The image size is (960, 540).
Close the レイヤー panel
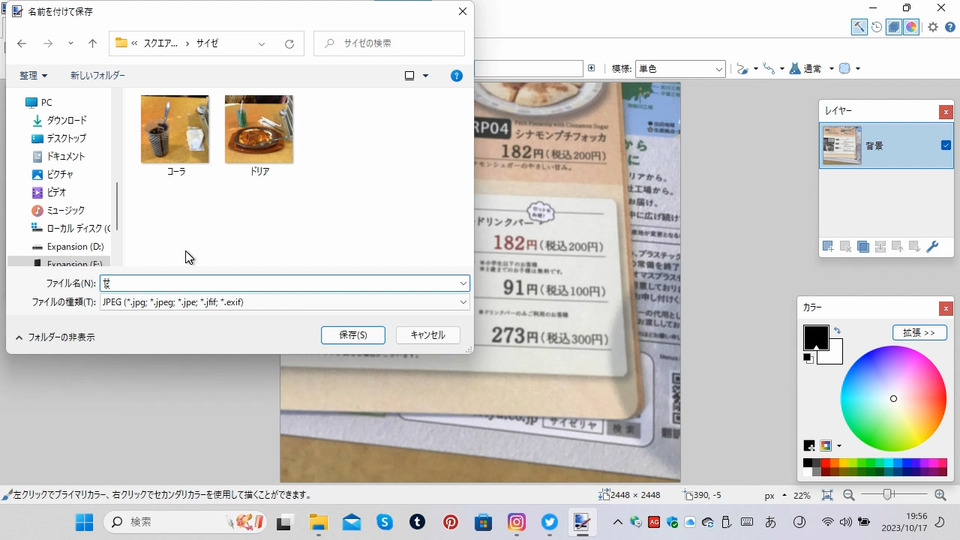946,111
